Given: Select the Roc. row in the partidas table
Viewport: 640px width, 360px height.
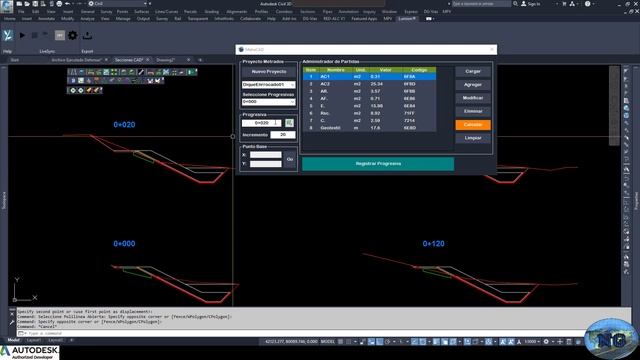Looking at the screenshot, I should 369,113.
